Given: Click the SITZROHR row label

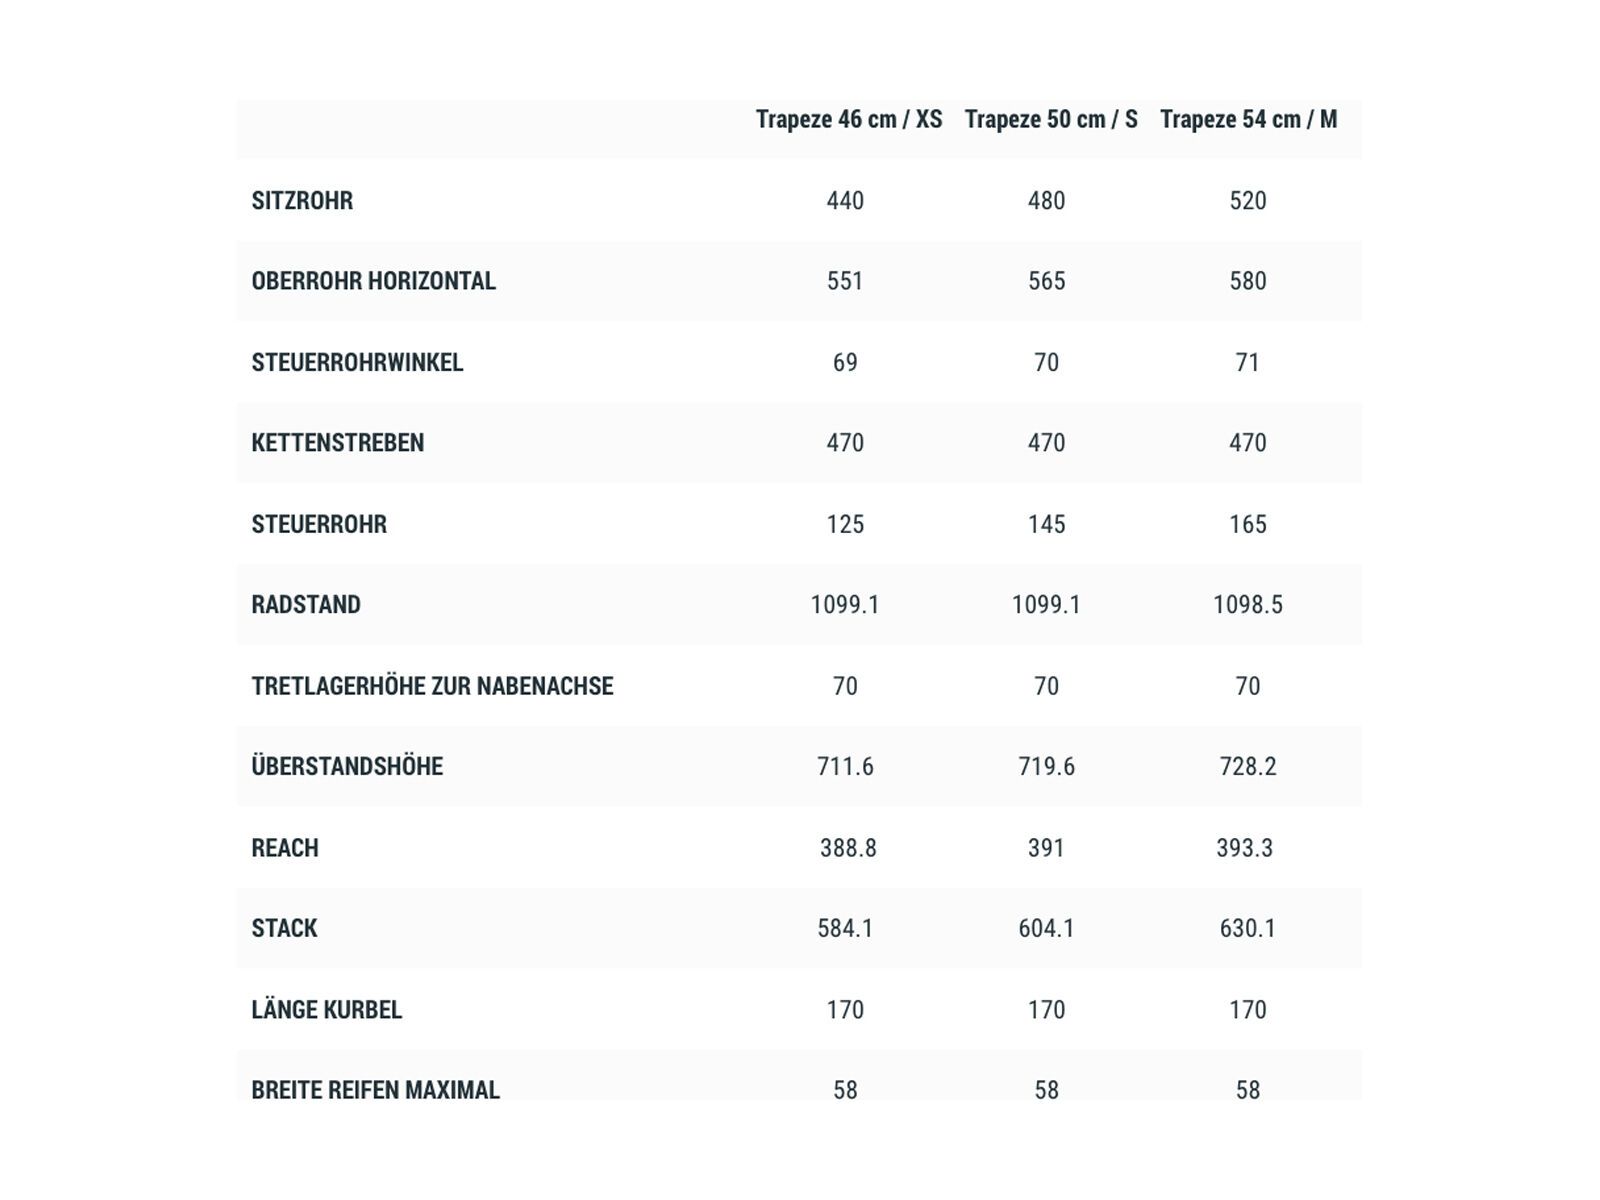Looking at the screenshot, I should 302,201.
